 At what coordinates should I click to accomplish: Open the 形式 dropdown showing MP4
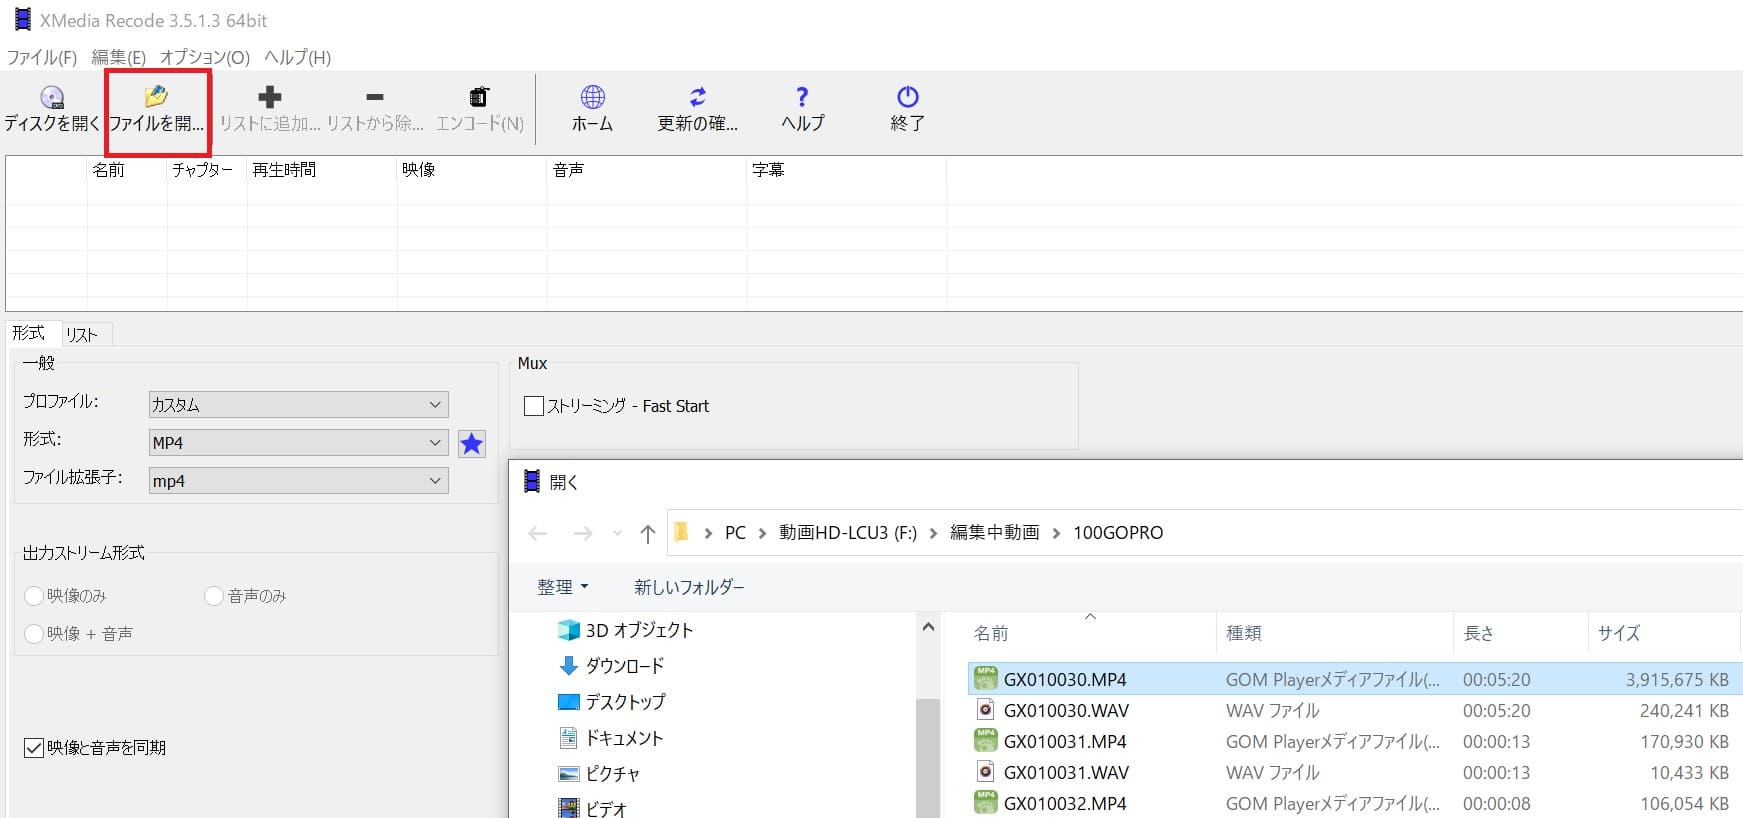pyautogui.click(x=298, y=443)
